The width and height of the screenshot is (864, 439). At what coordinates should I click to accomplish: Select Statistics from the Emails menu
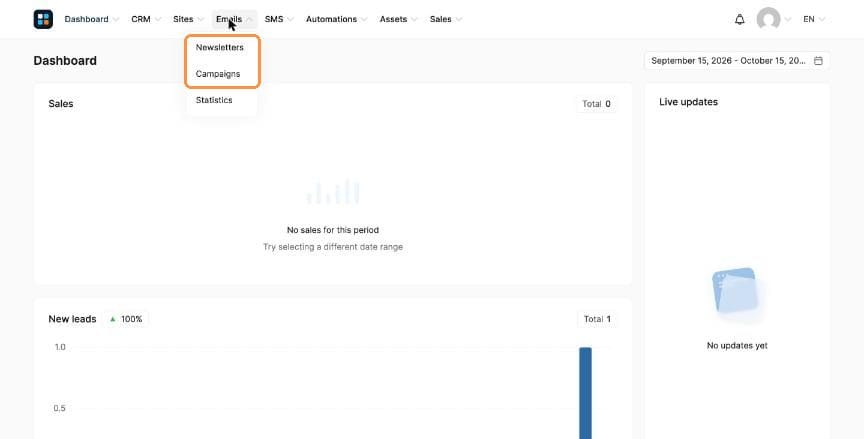[x=214, y=100]
